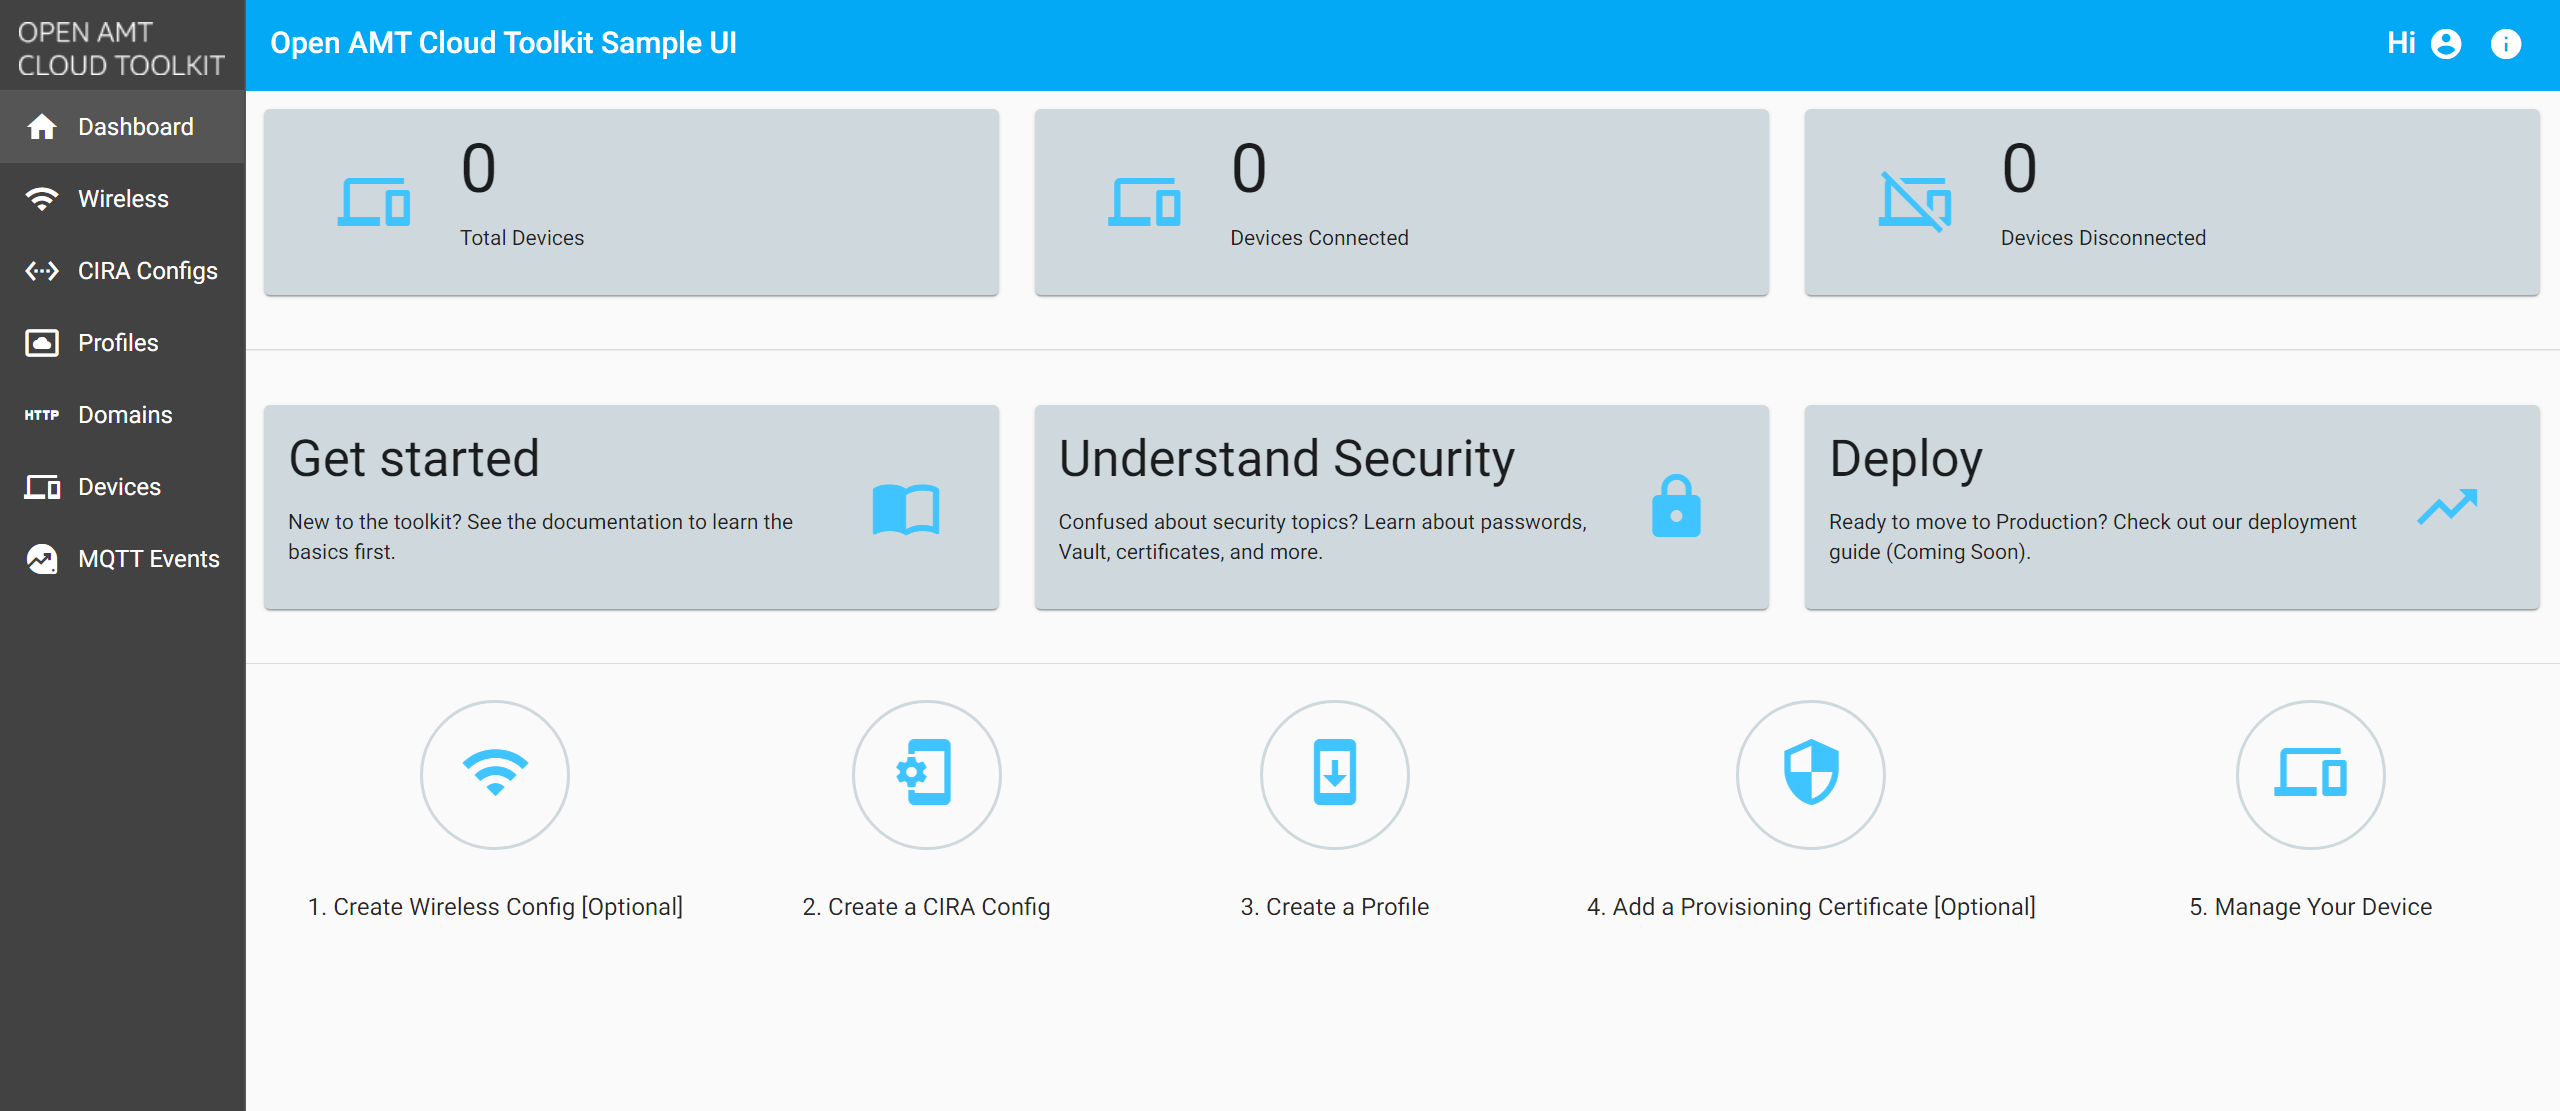
Task: Click 'Open AMT Cloud Toolkit Sample UI' title
Action: pyautogui.click(x=503, y=43)
